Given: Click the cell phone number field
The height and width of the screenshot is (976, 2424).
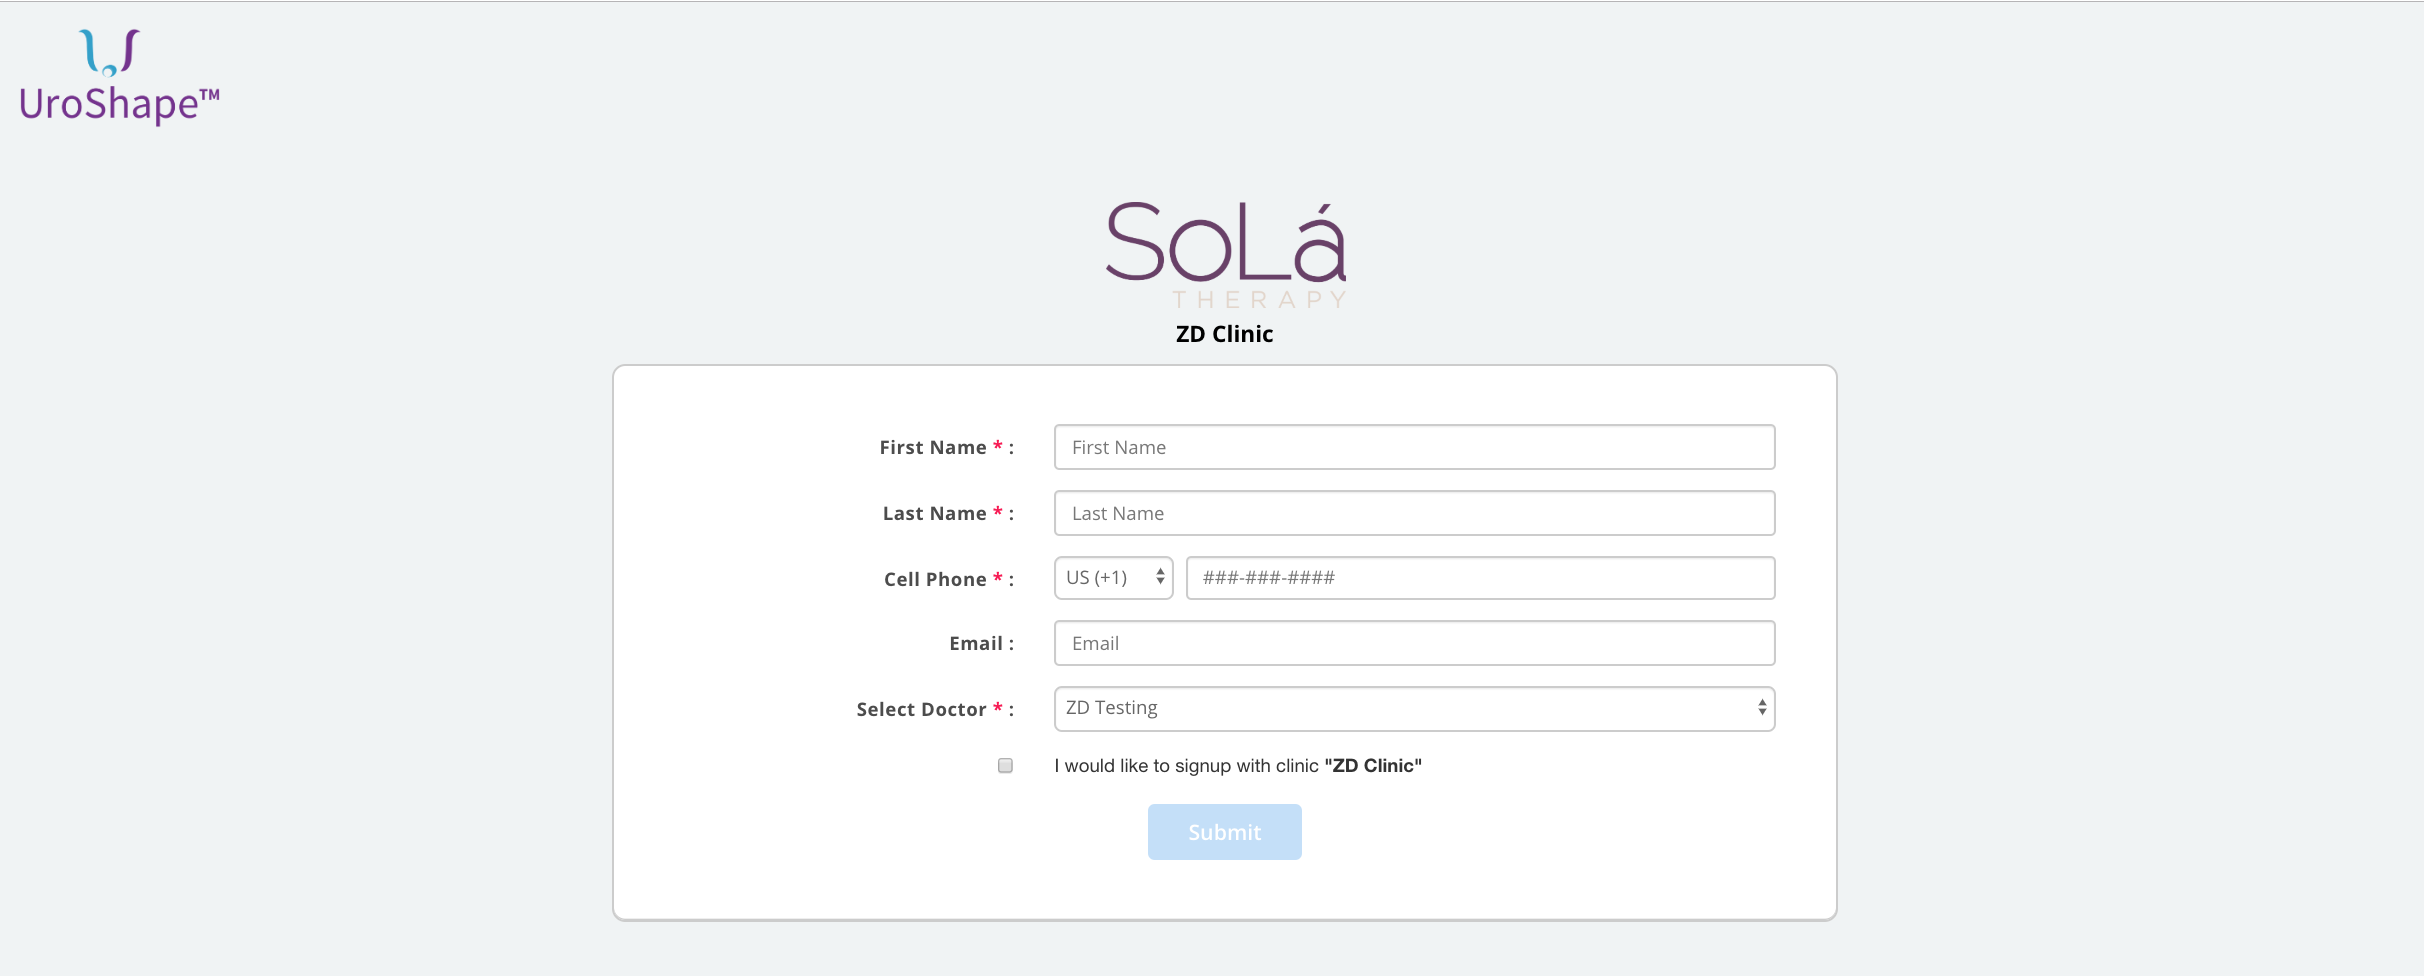Looking at the screenshot, I should [x=1480, y=578].
